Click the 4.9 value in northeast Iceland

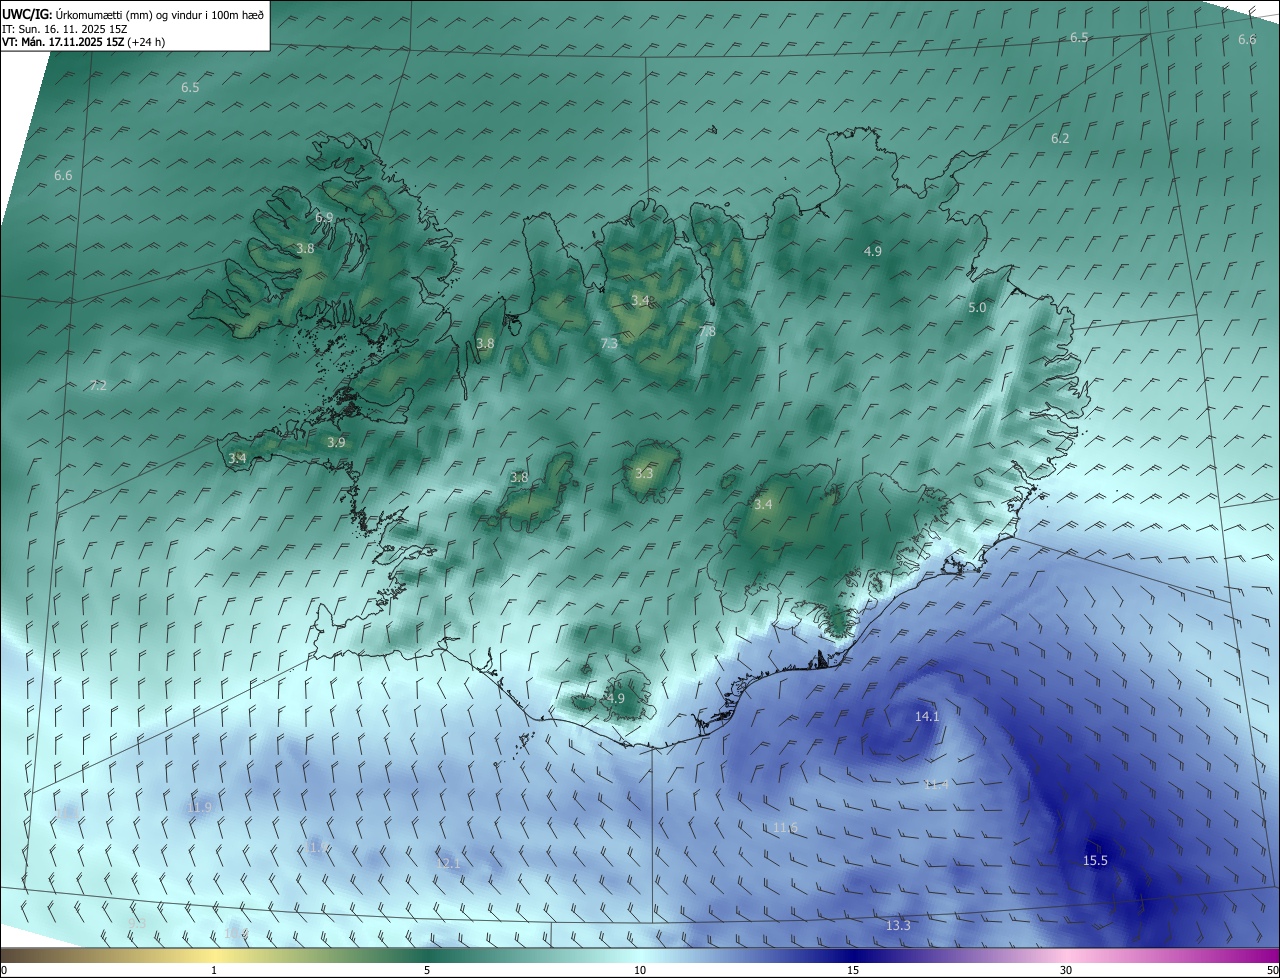click(873, 252)
